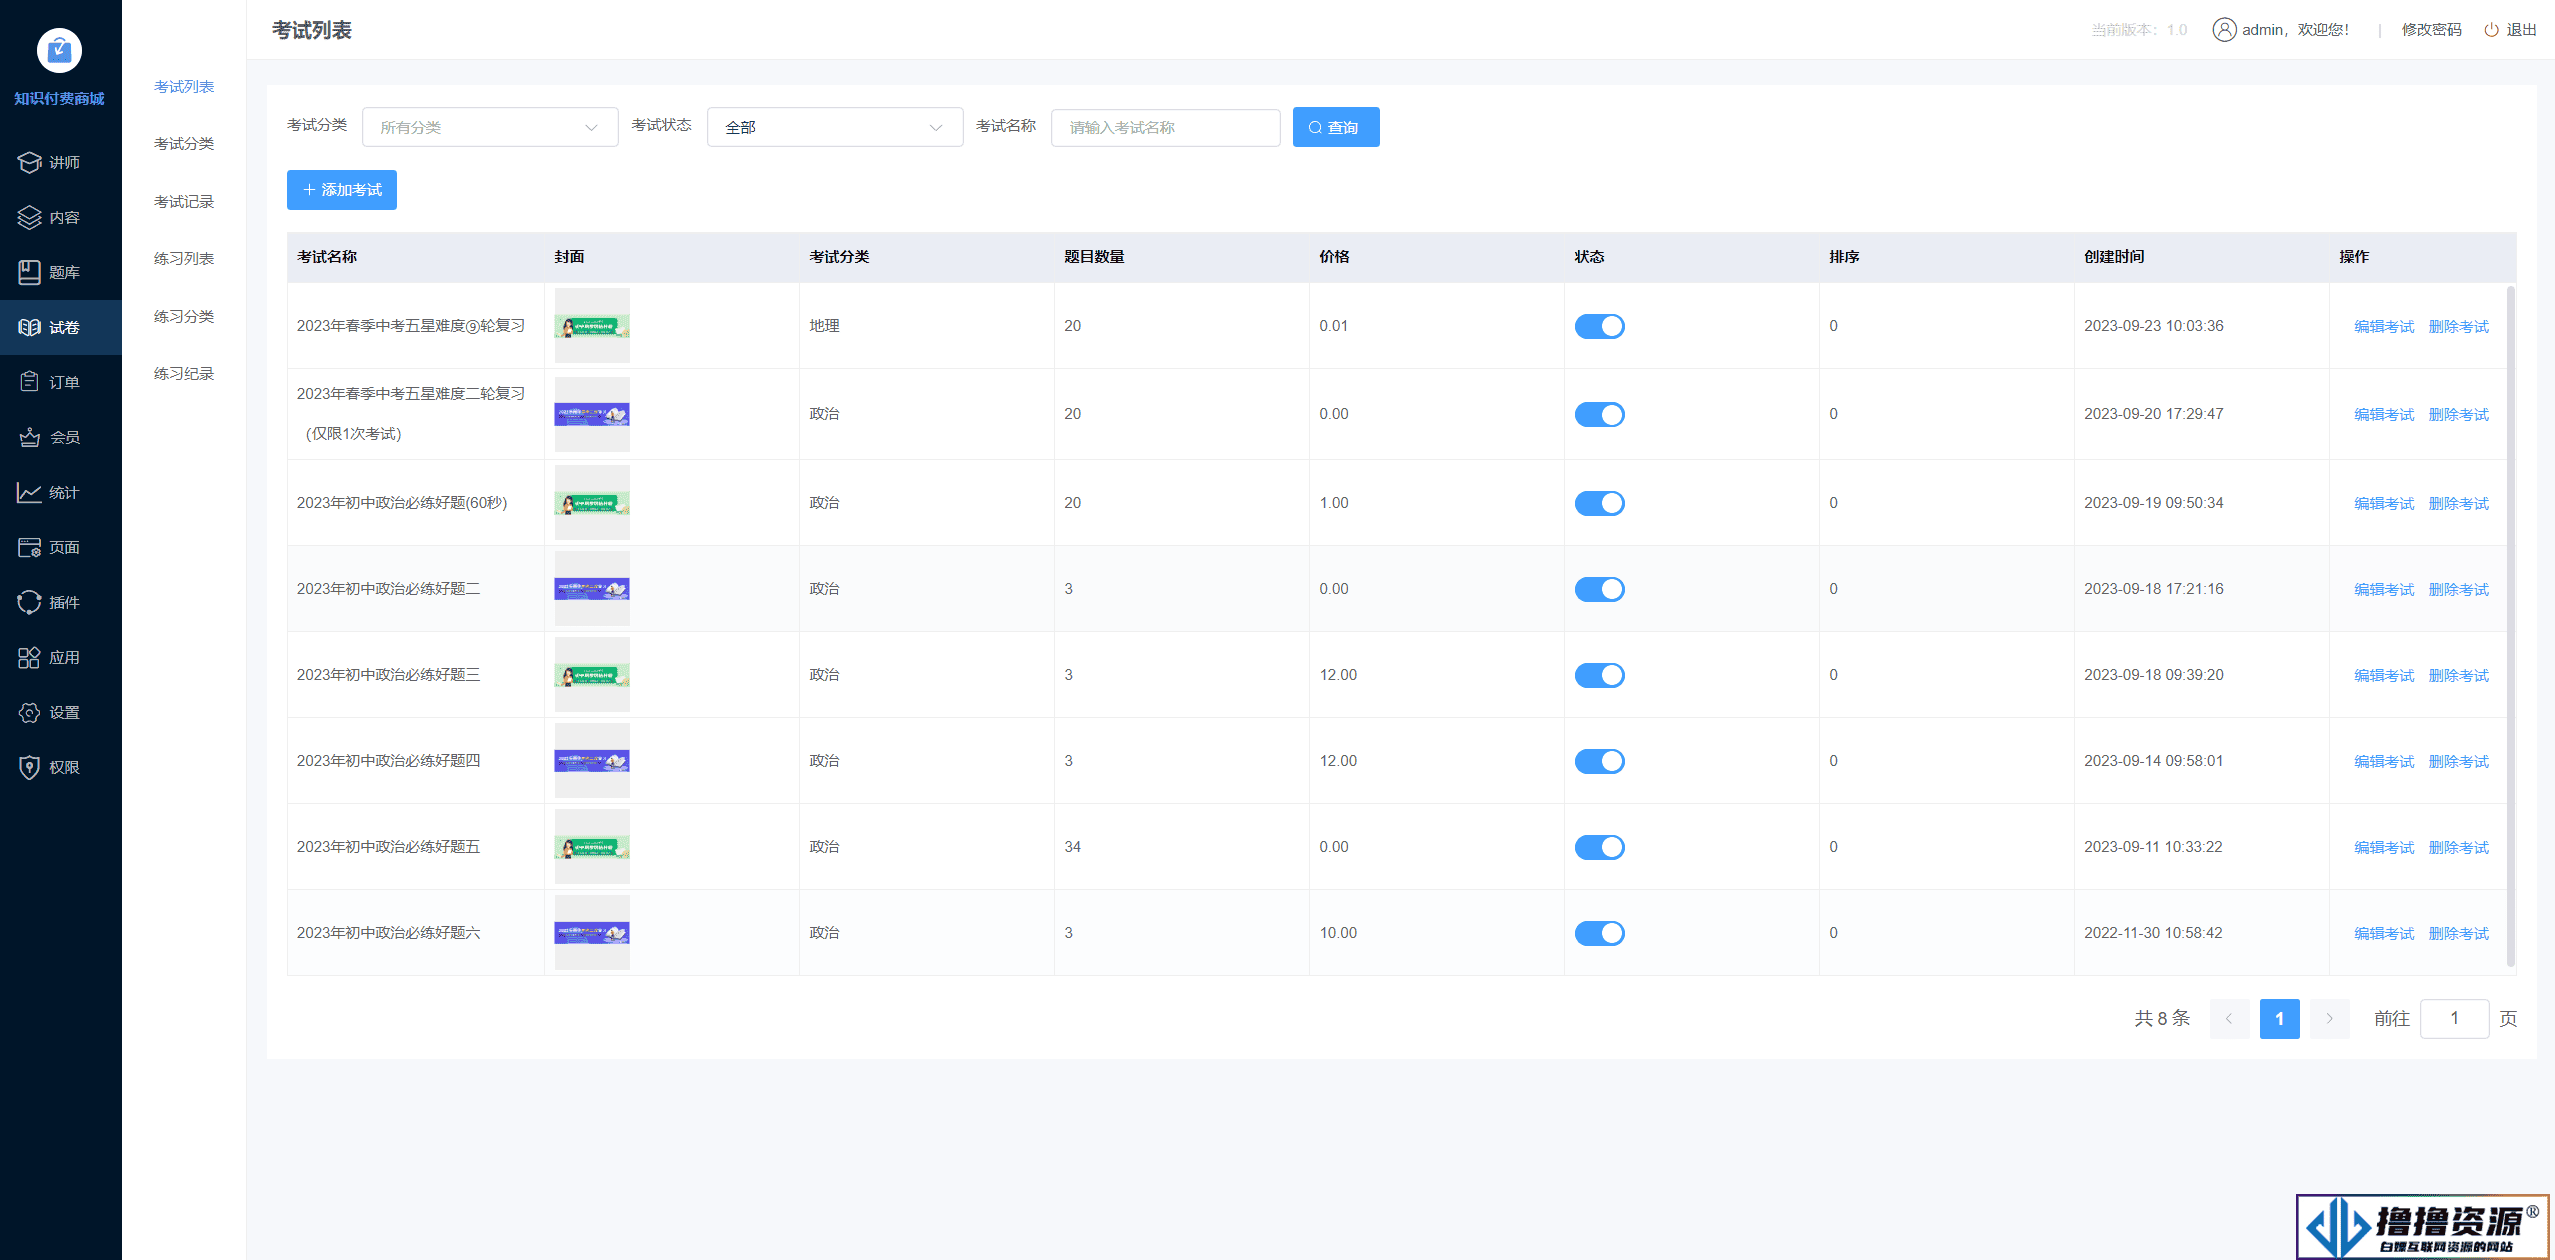Image resolution: width=2555 pixels, height=1260 pixels.
Task: Go to the 练习列表 submenu item
Action: (x=184, y=259)
